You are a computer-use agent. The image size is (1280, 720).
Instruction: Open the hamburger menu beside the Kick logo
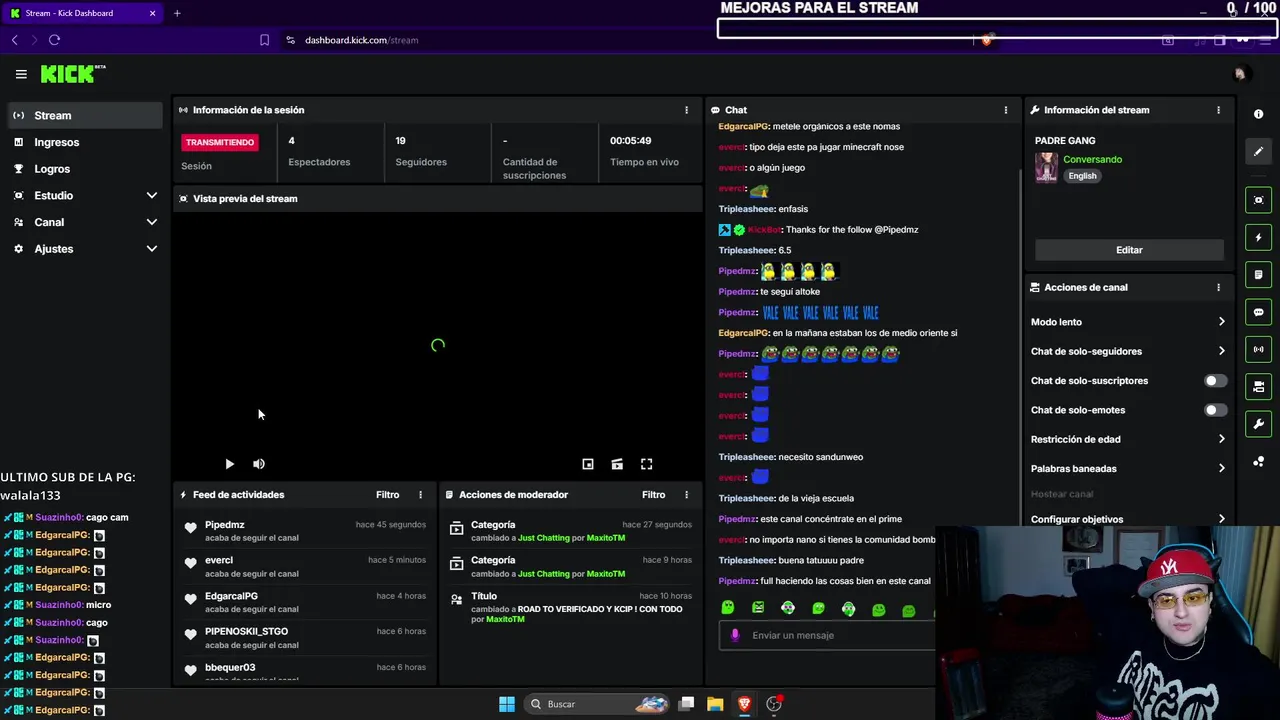[x=21, y=74]
